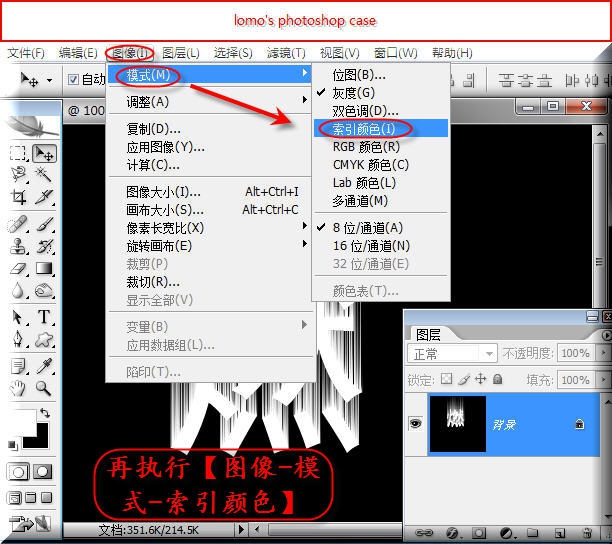The height and width of the screenshot is (544, 612).
Task: Select the Healing Brush tool
Action: click(x=18, y=224)
